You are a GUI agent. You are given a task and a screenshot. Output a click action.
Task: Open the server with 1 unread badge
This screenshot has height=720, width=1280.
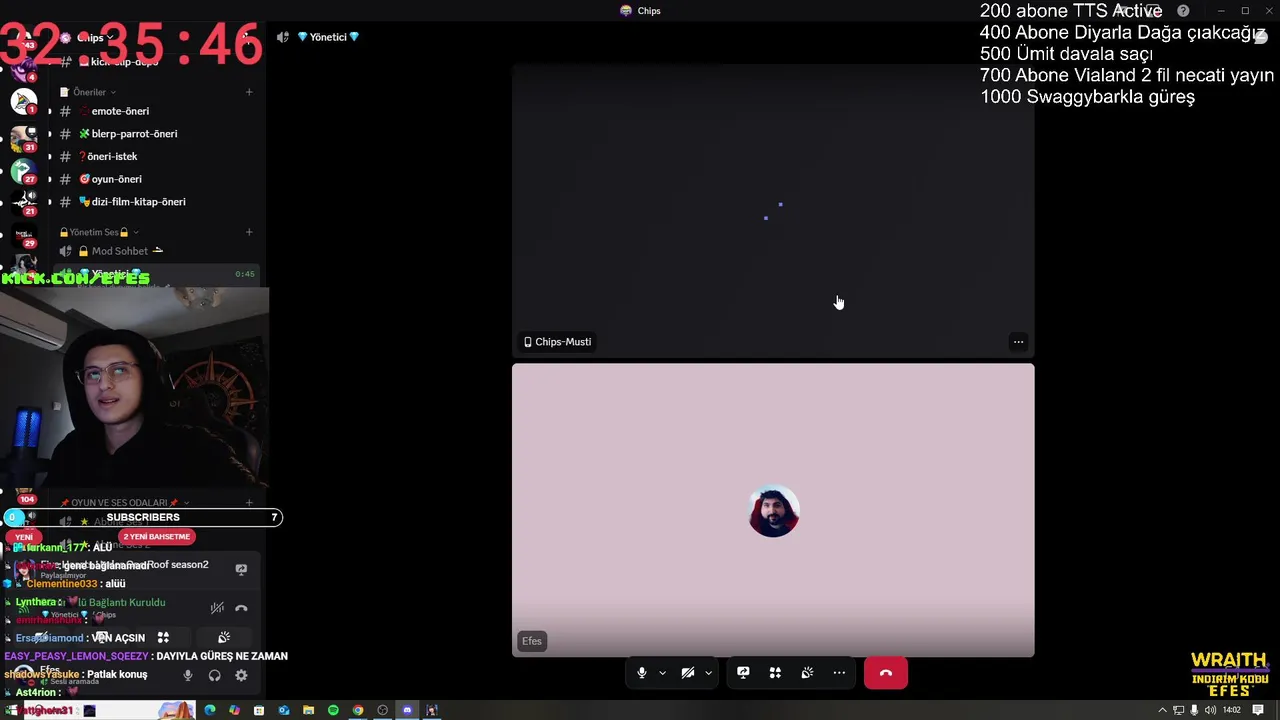point(24,100)
